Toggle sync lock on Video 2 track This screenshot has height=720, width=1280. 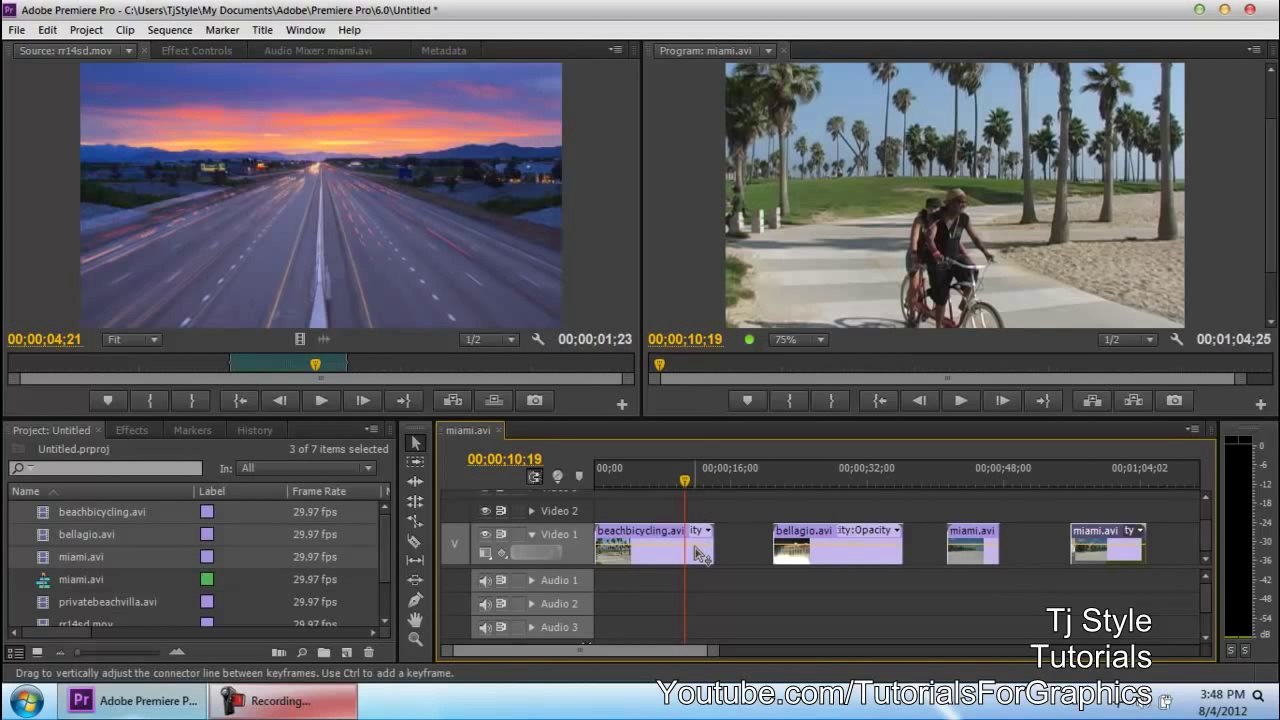[x=502, y=511]
